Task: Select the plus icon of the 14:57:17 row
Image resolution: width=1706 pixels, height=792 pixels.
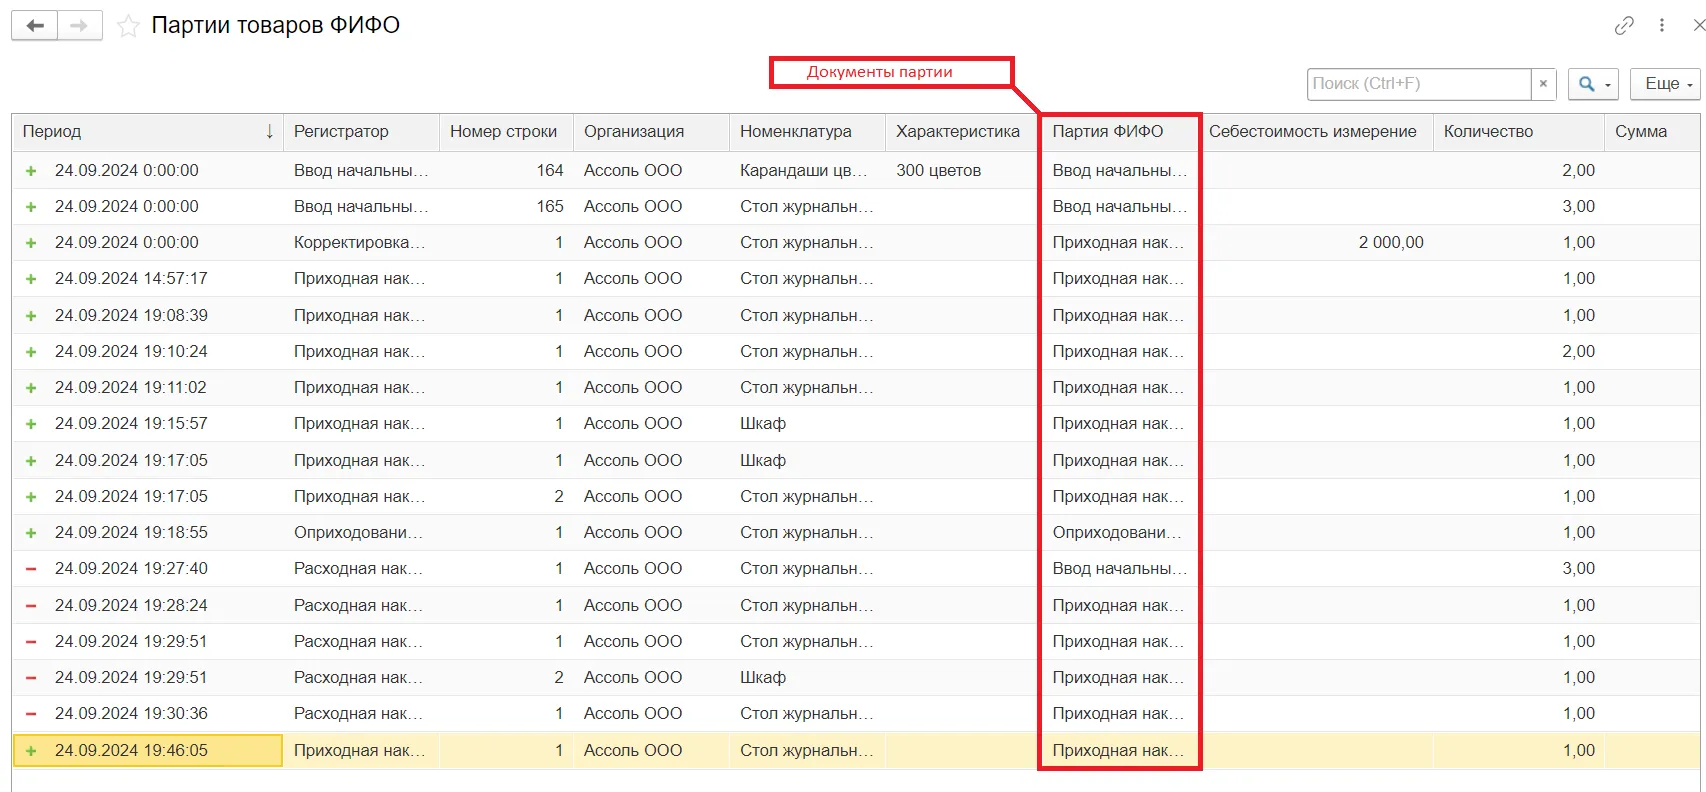Action: tap(31, 279)
